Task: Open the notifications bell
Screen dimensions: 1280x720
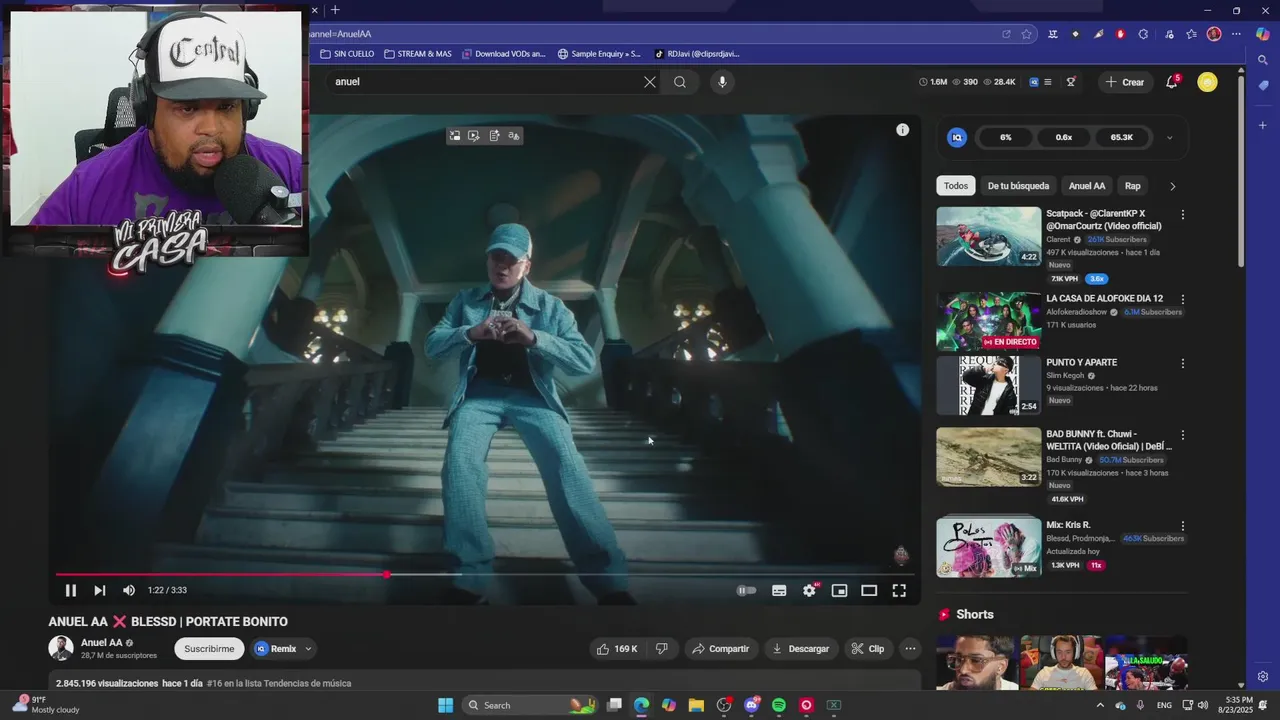Action: click(1172, 82)
